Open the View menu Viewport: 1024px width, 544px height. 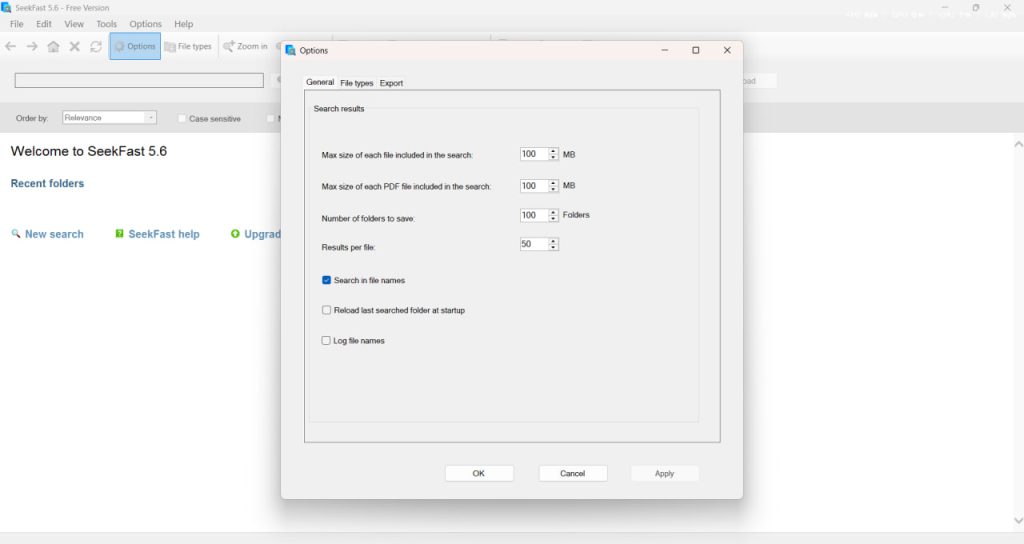(74, 24)
